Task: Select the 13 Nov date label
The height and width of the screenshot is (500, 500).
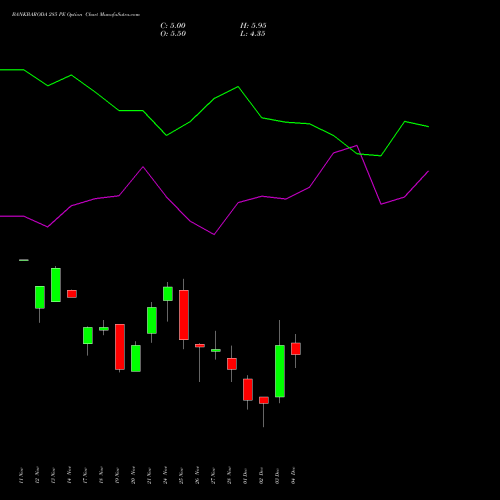Action: tap(54, 475)
